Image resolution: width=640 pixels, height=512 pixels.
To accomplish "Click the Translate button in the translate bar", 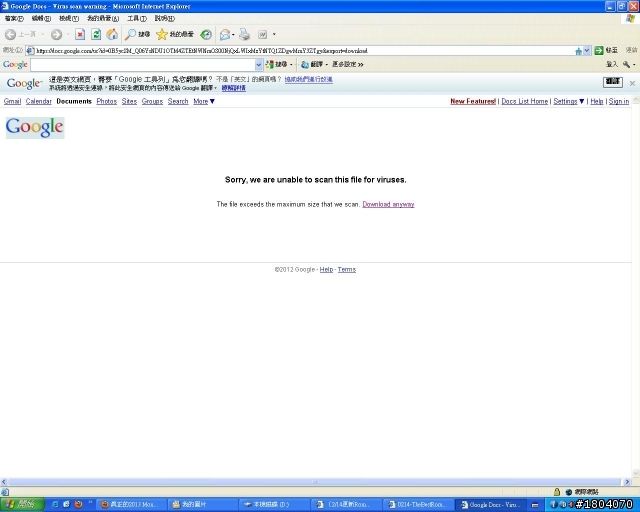I will (613, 82).
